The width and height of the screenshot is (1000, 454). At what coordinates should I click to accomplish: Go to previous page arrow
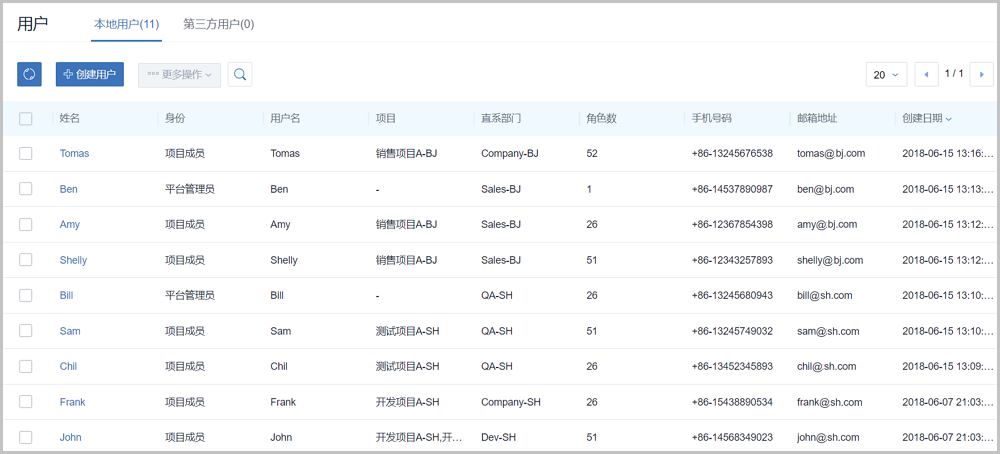[x=927, y=74]
